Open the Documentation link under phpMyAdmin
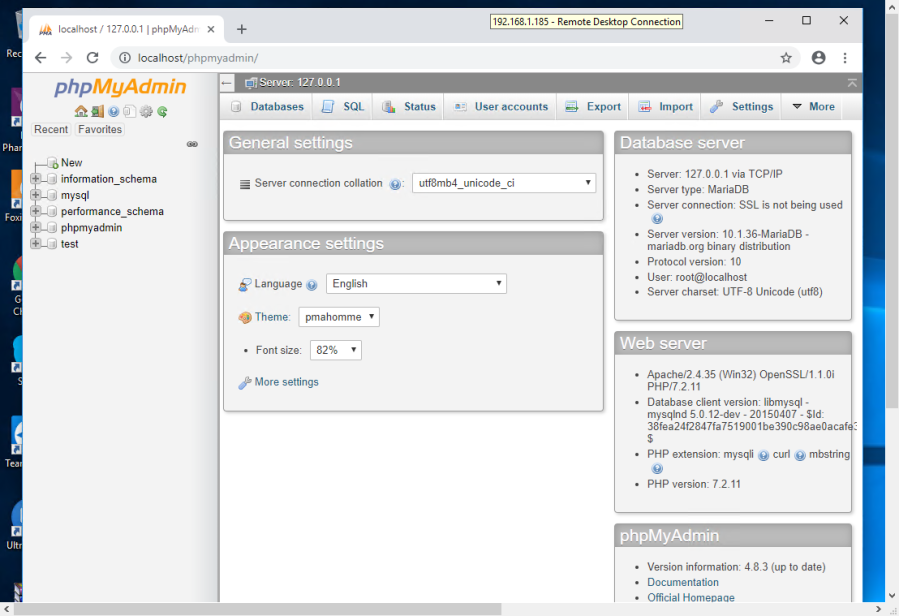The width and height of the screenshot is (899, 616). point(683,582)
